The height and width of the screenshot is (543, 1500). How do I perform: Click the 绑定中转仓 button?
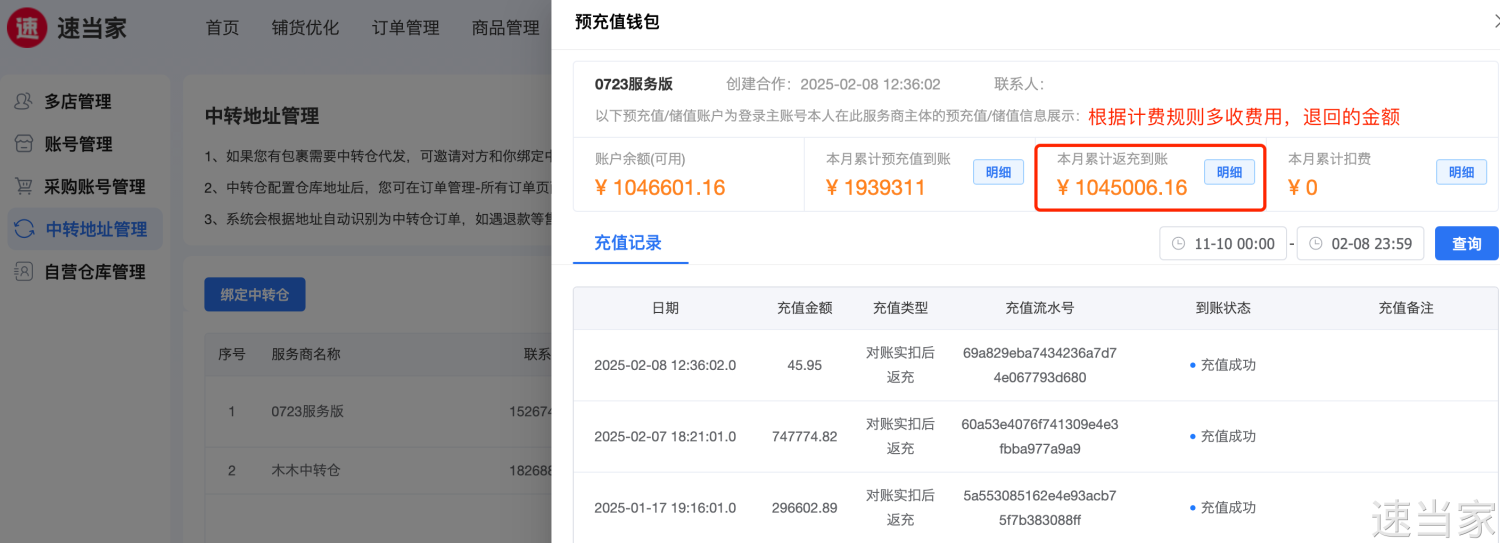(x=254, y=295)
